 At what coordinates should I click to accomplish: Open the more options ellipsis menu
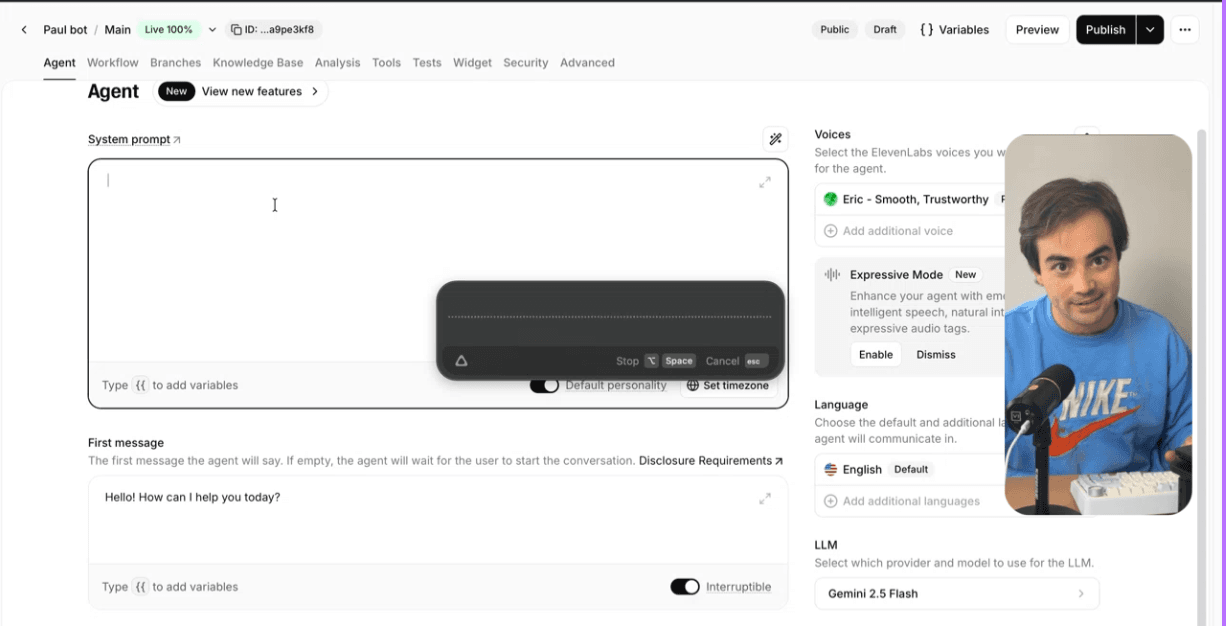pyautogui.click(x=1185, y=29)
